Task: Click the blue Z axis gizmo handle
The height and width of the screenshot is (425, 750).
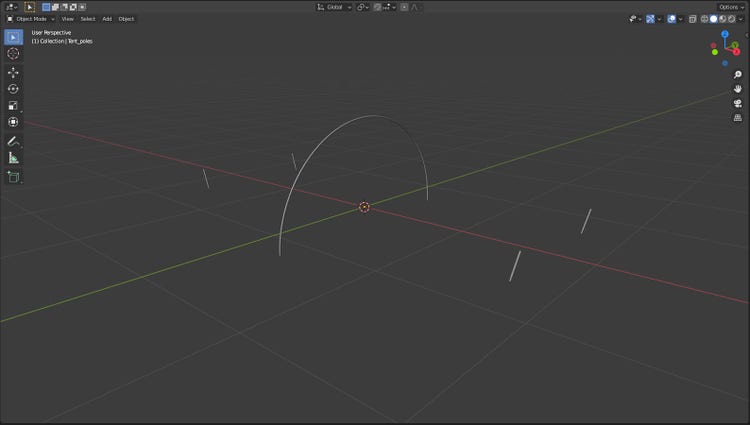Action: pos(725,34)
